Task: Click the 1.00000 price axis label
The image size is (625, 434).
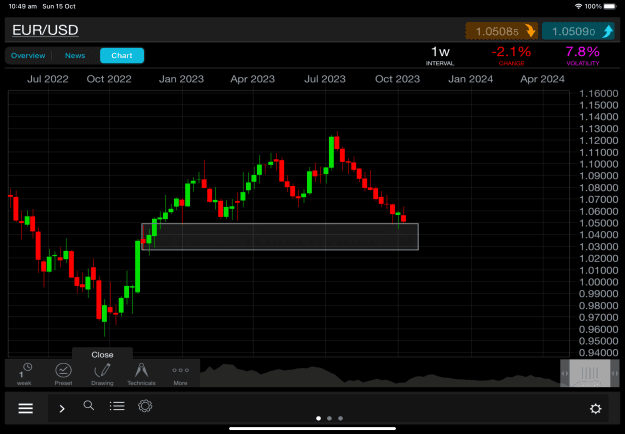Action: (598, 282)
